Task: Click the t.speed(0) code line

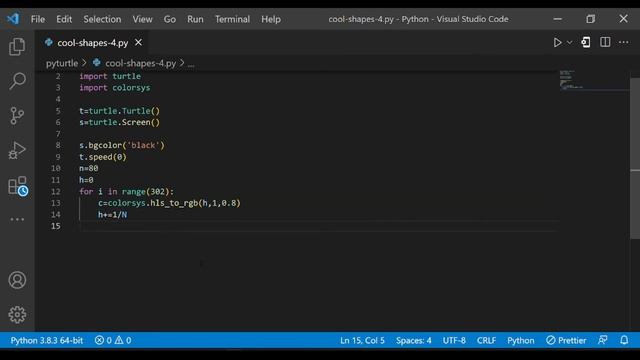Action: click(x=103, y=157)
